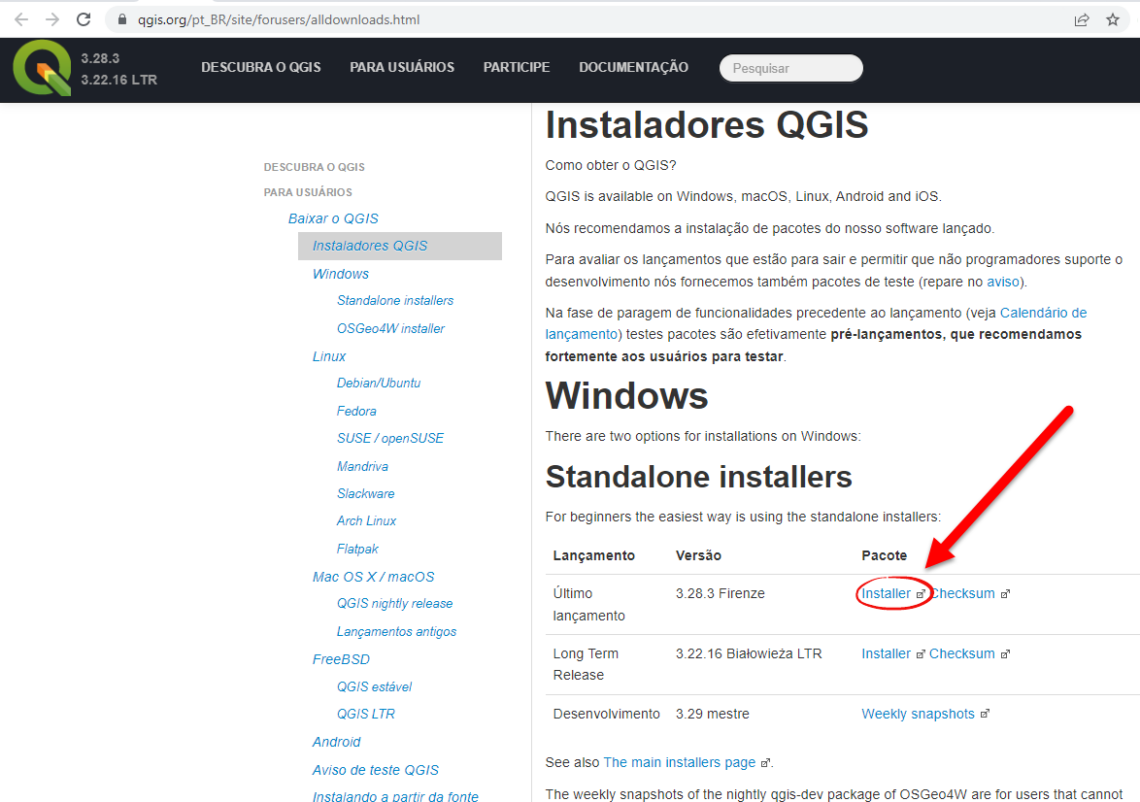Open the DOCUMENTAÇÃO menu

[633, 67]
